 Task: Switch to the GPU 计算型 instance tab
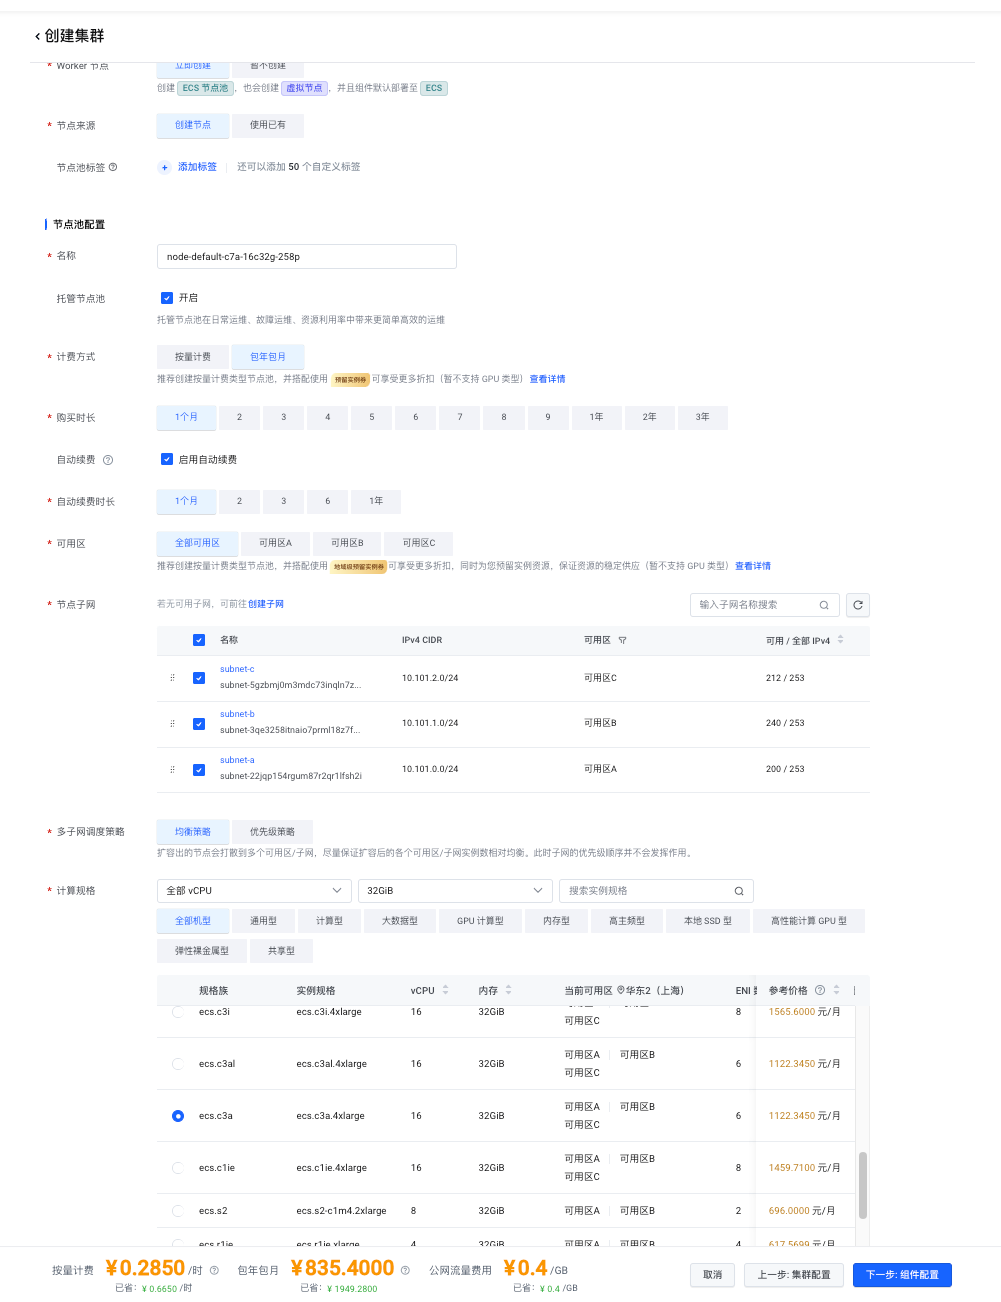pyautogui.click(x=480, y=921)
